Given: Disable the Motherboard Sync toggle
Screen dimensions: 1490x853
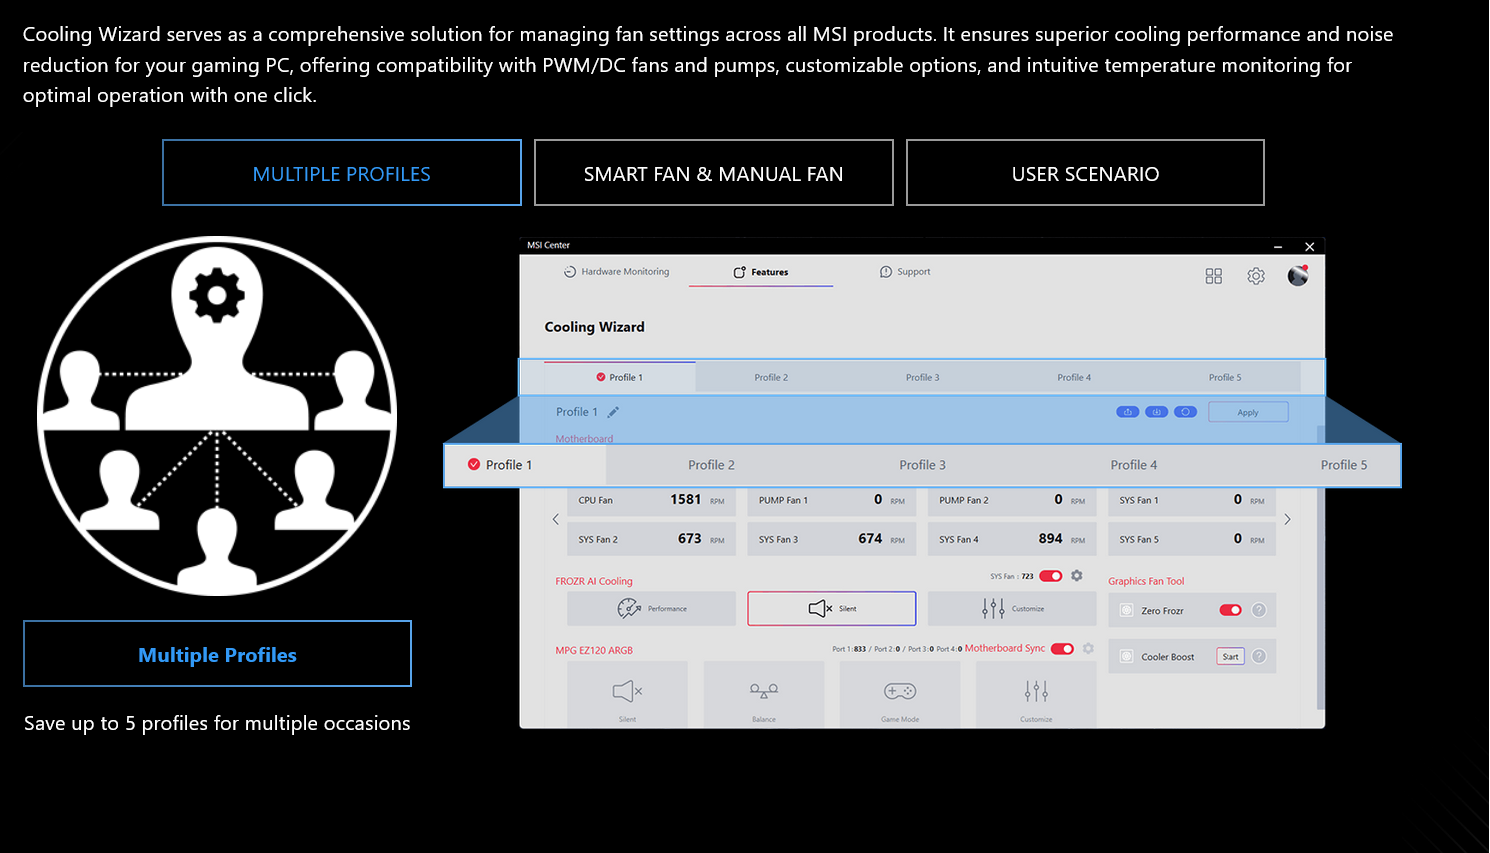Looking at the screenshot, I should click(x=1062, y=649).
